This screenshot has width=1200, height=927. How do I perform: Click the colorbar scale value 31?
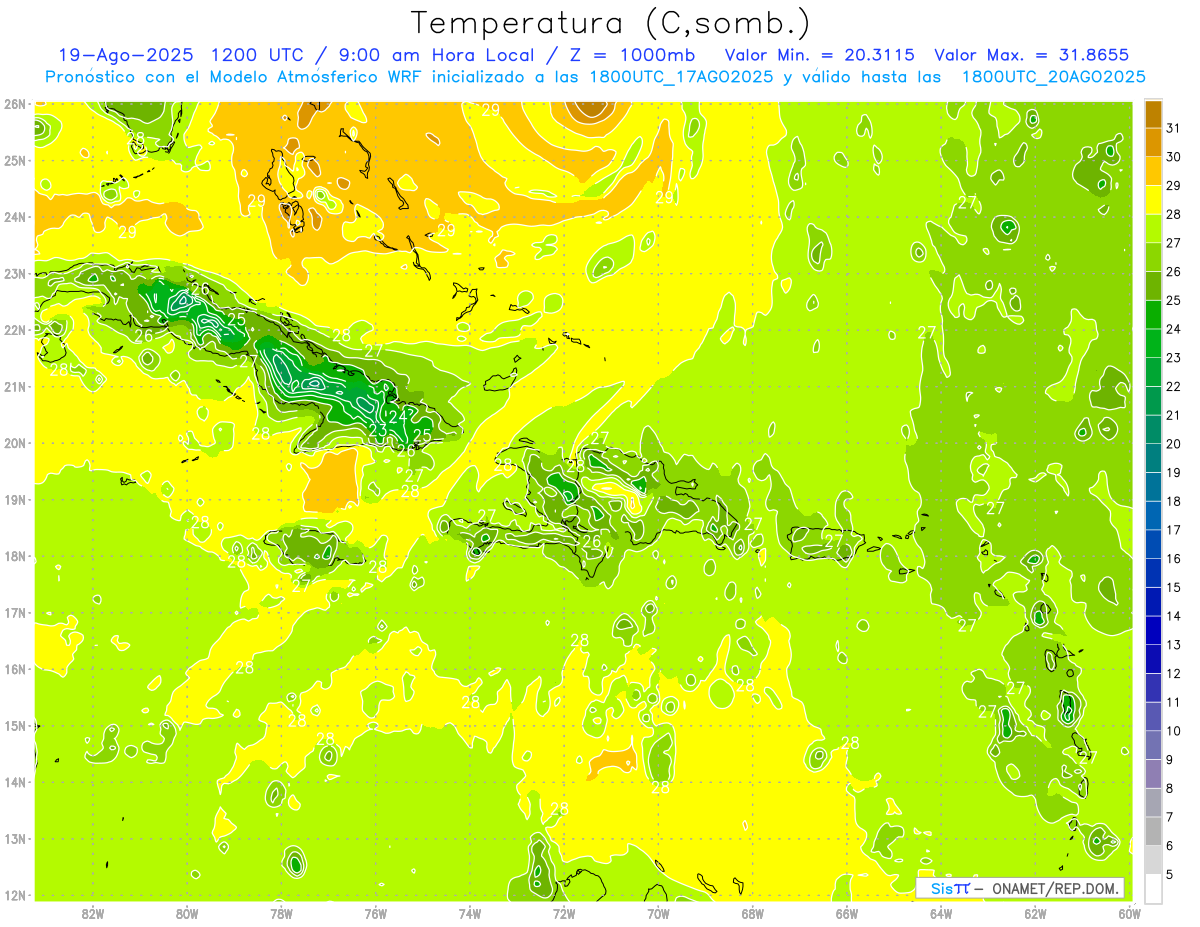point(1173,128)
